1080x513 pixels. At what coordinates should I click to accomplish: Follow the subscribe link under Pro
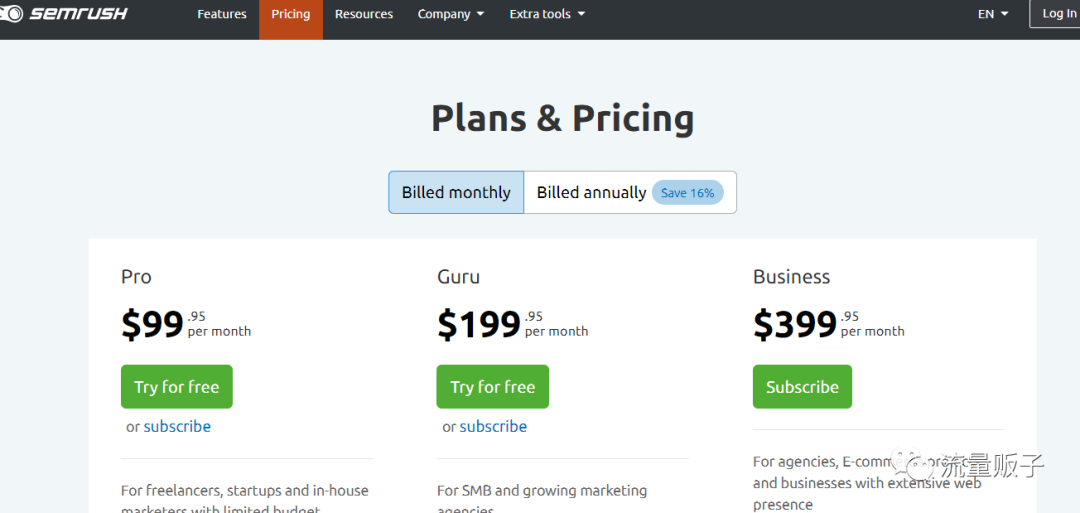pos(177,426)
